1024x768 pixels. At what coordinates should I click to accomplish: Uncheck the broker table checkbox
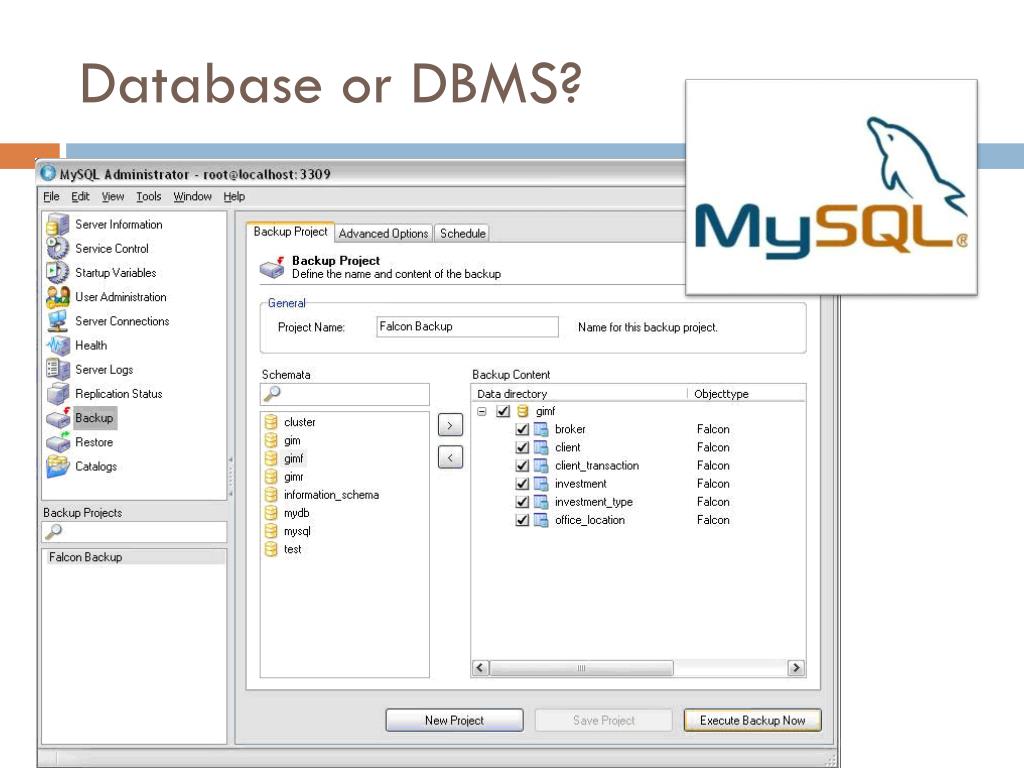[x=522, y=429]
